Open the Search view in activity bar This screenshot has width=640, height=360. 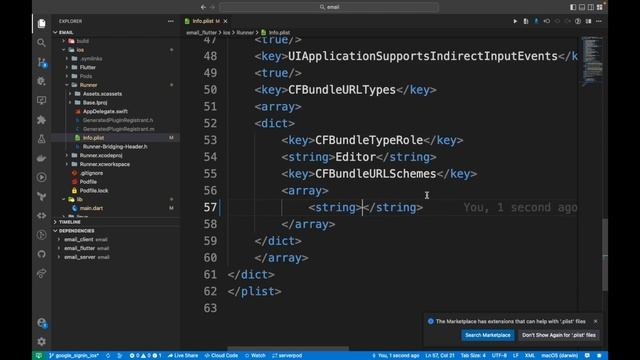pyautogui.click(x=41, y=42)
